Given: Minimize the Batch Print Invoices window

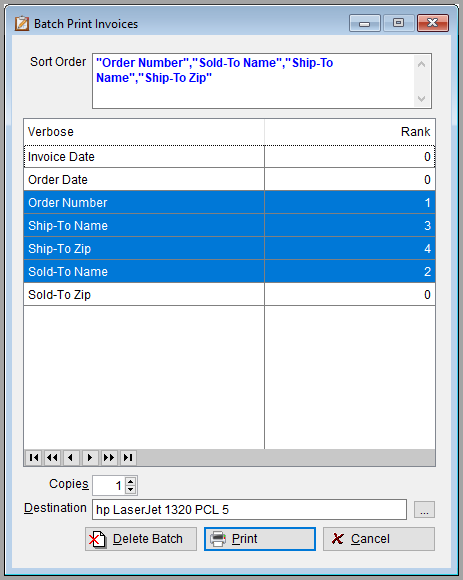Looking at the screenshot, I should [x=365, y=23].
